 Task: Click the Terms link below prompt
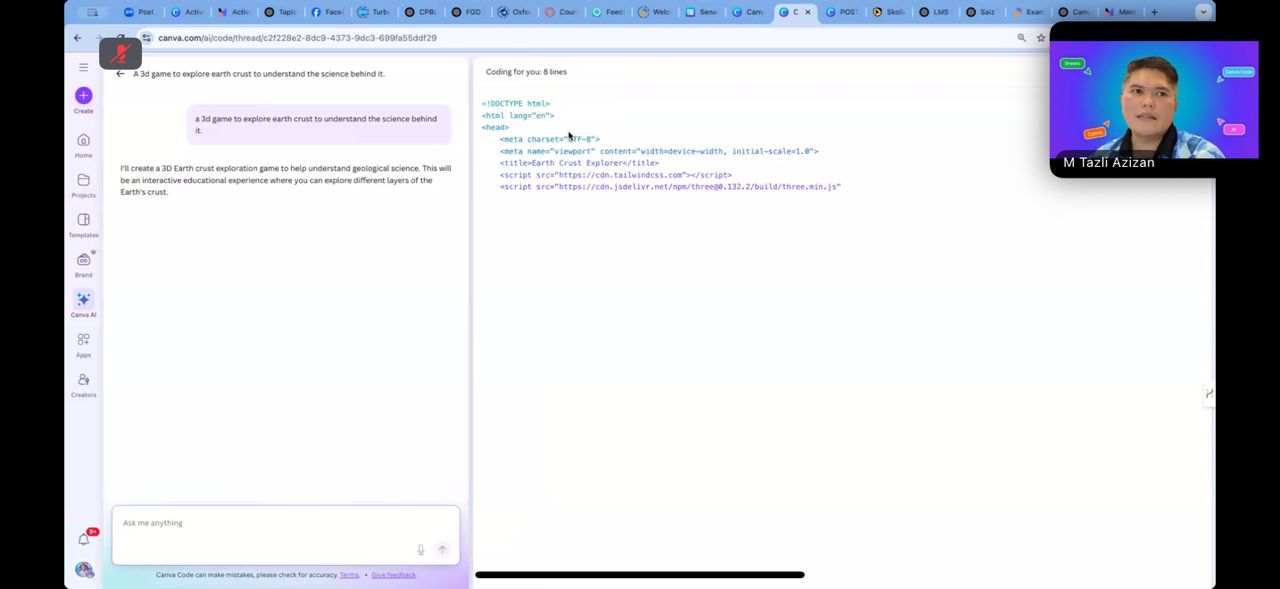(x=349, y=575)
